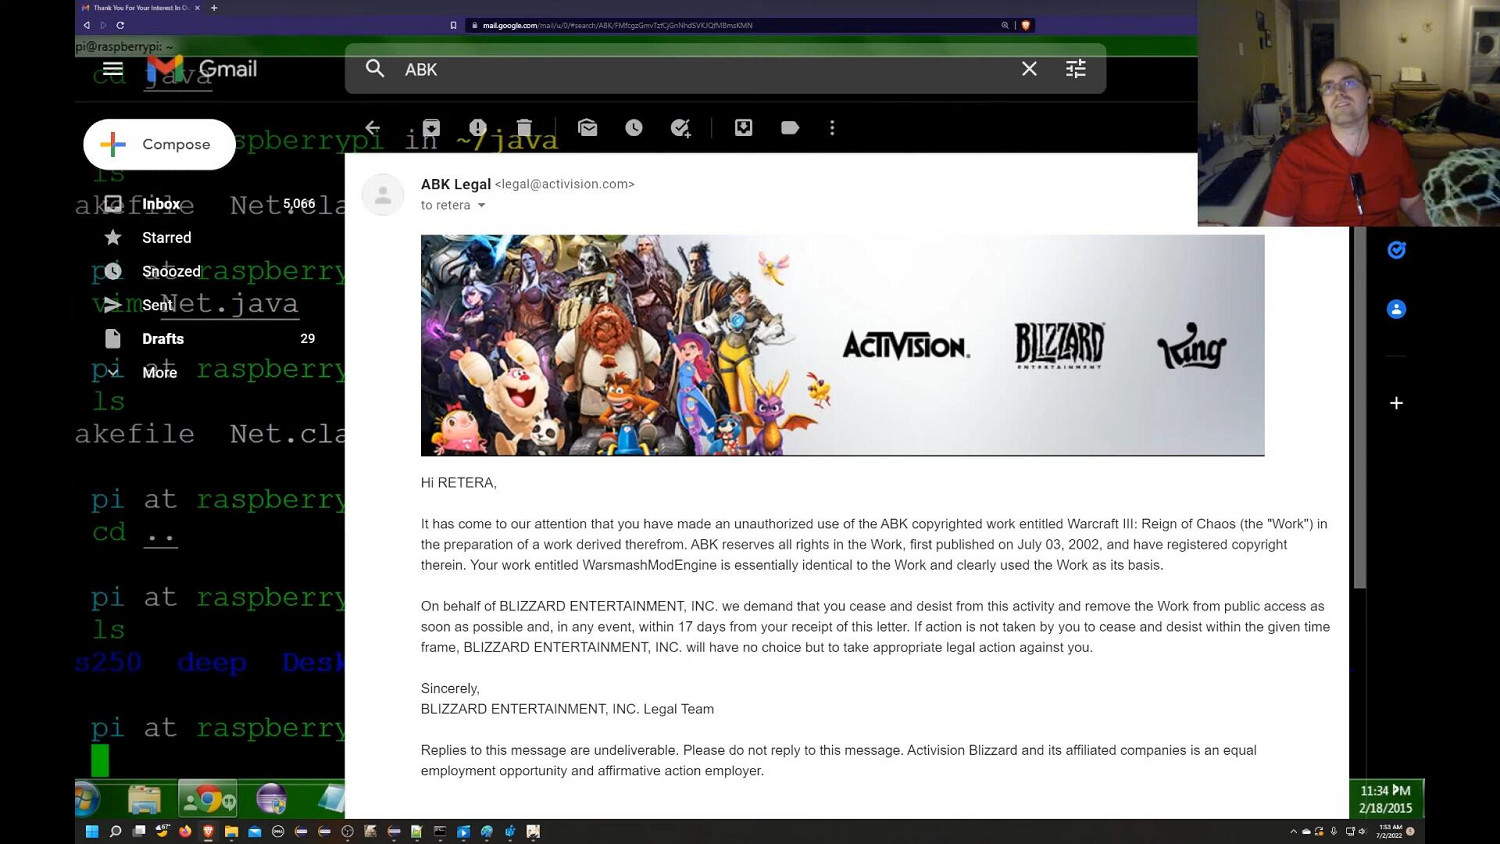Mark the email as unread

pyautogui.click(x=588, y=128)
